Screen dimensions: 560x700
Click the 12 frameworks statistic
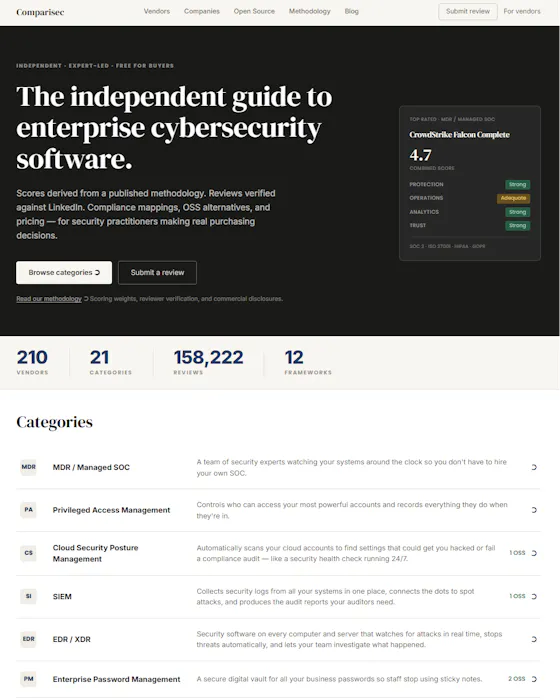[x=308, y=362]
